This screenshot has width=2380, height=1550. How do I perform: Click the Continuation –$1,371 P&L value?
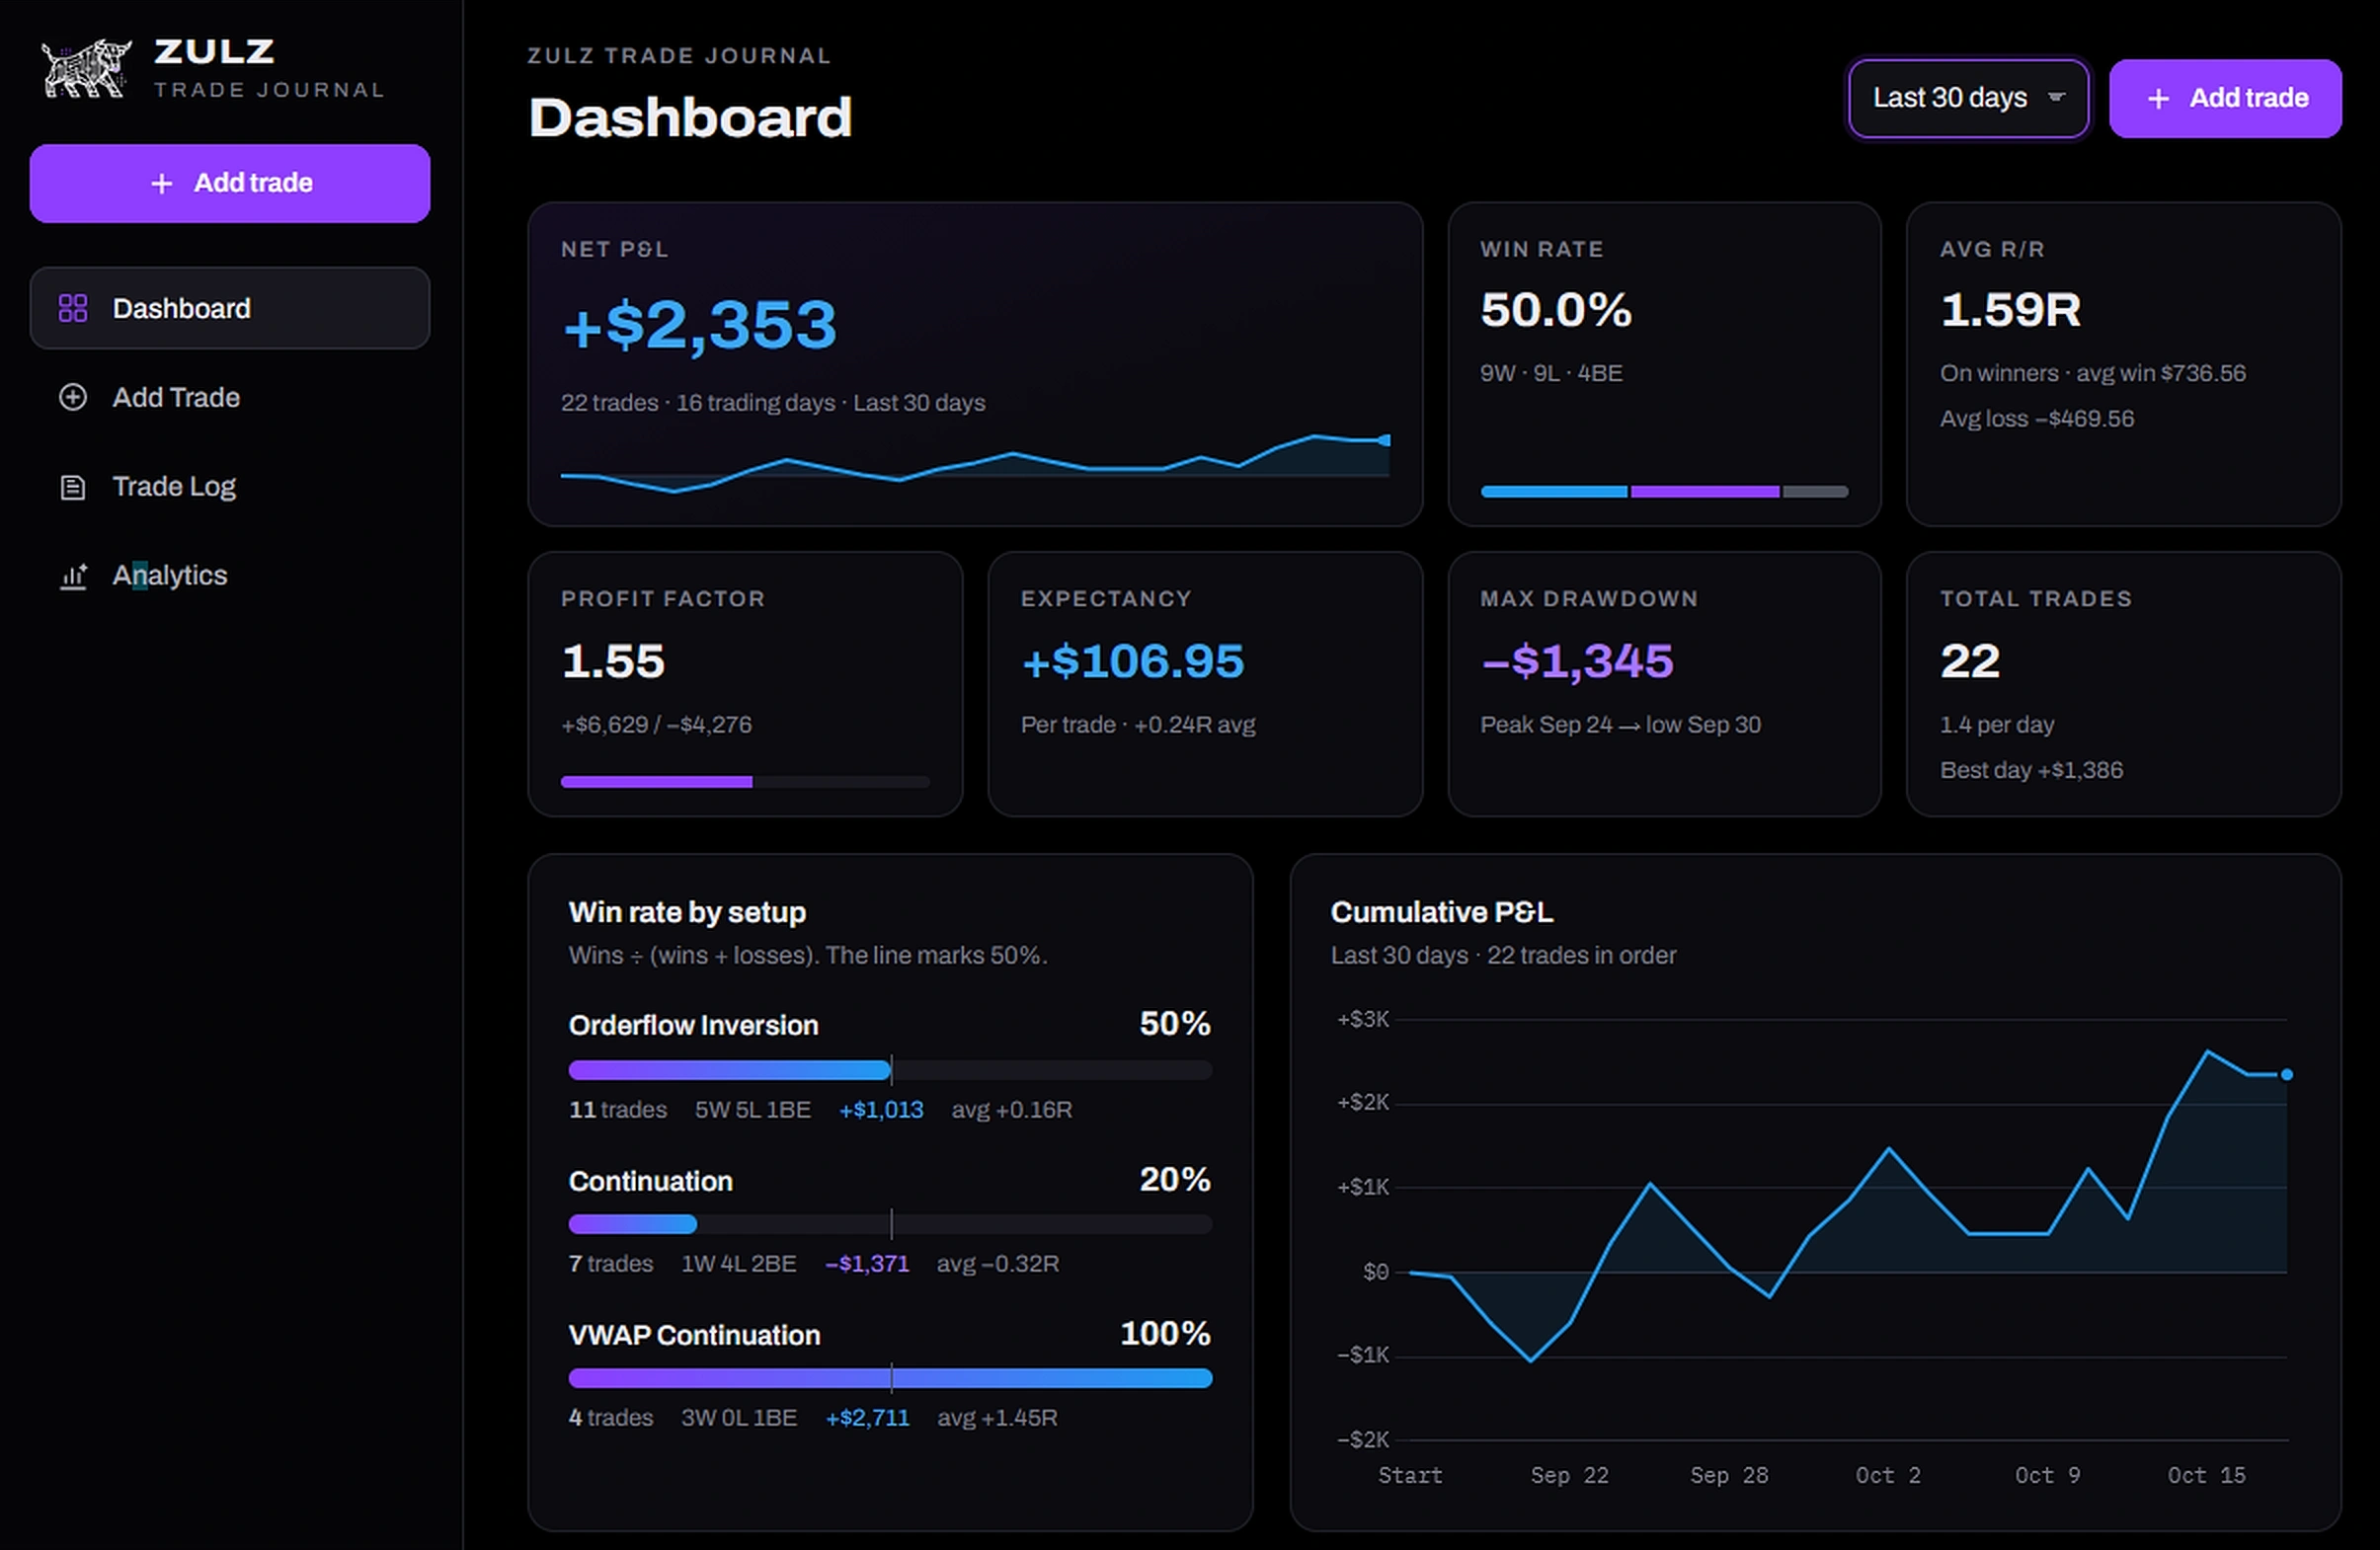point(867,1263)
